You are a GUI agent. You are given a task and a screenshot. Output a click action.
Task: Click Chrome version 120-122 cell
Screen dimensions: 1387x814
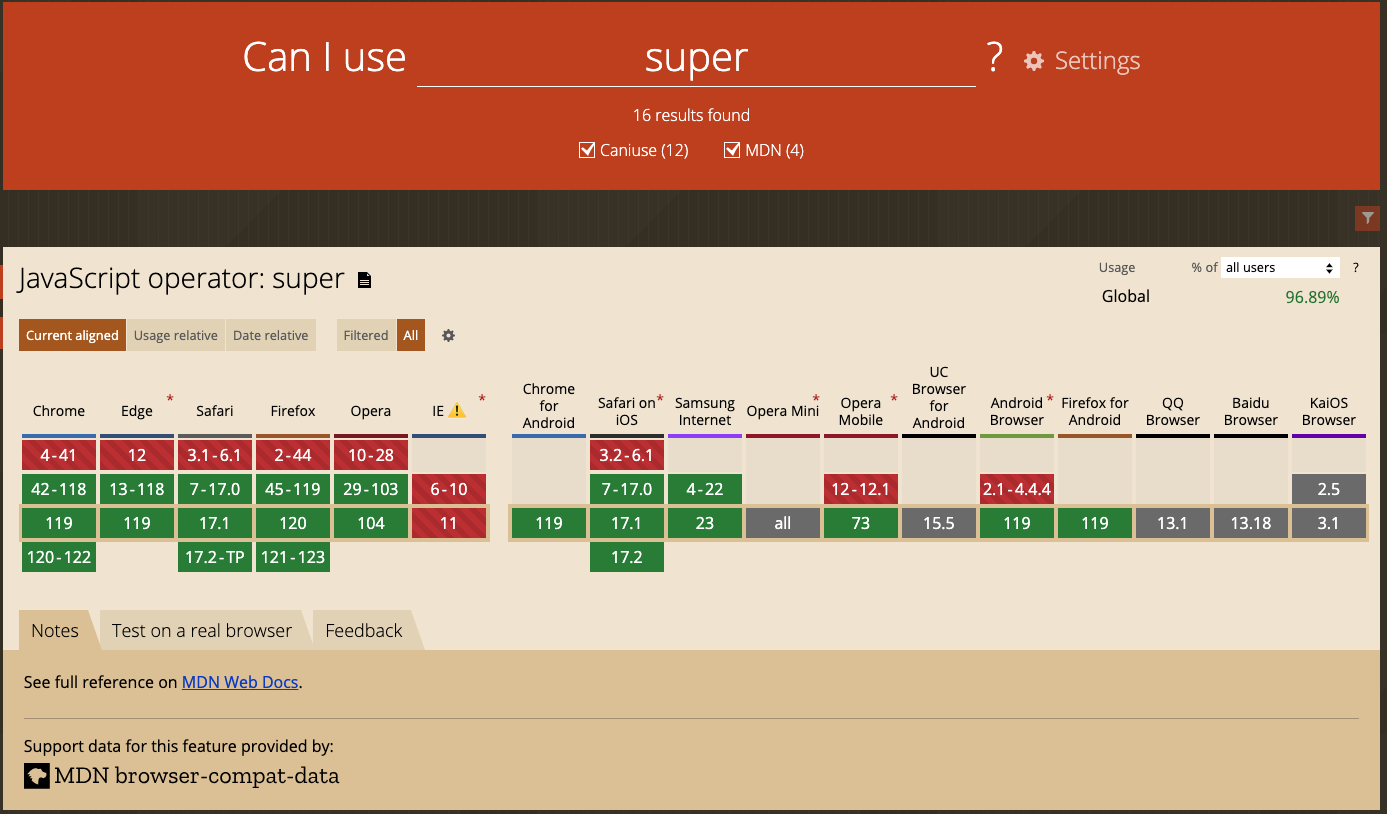tap(59, 557)
